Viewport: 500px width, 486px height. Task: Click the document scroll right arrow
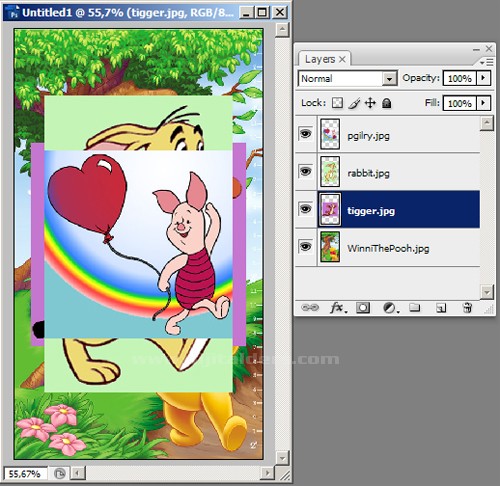[x=267, y=473]
